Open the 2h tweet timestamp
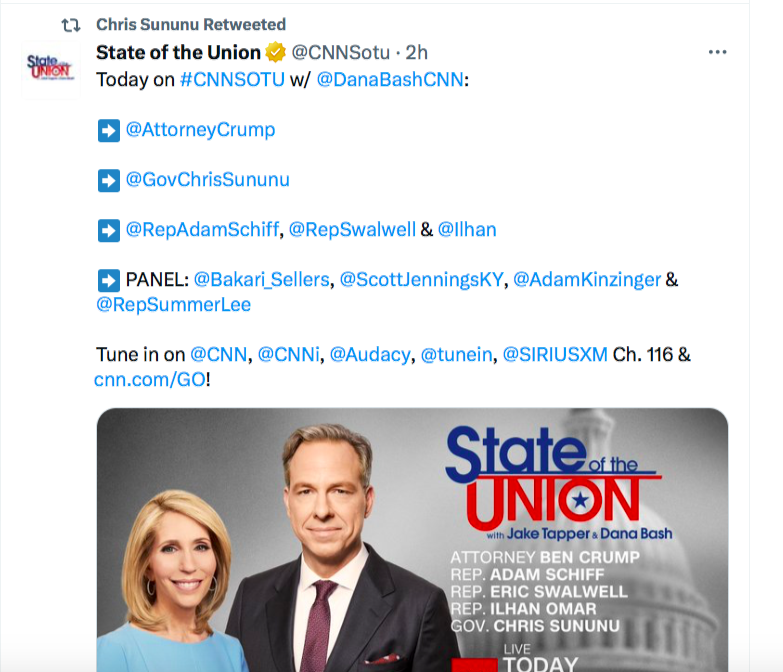Viewport: 783px width, 672px height. click(x=417, y=53)
